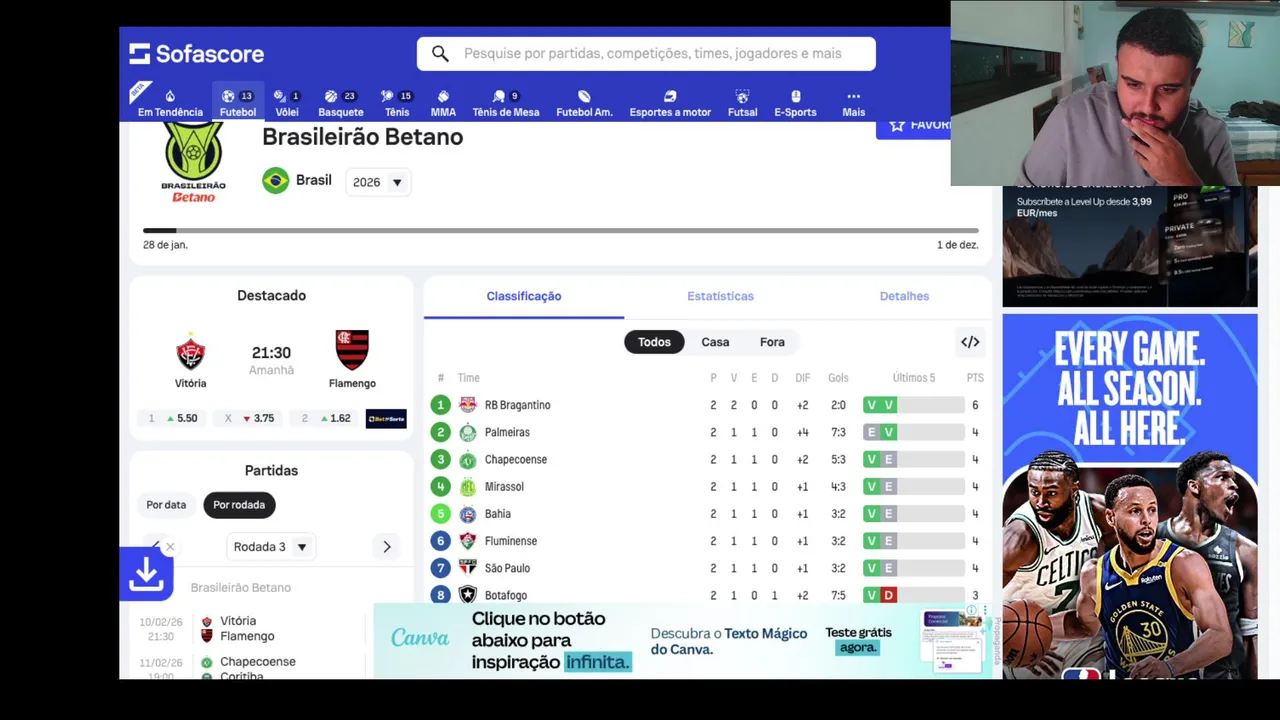1280x720 pixels.
Task: Switch to Estatísticas tab
Action: (720, 296)
